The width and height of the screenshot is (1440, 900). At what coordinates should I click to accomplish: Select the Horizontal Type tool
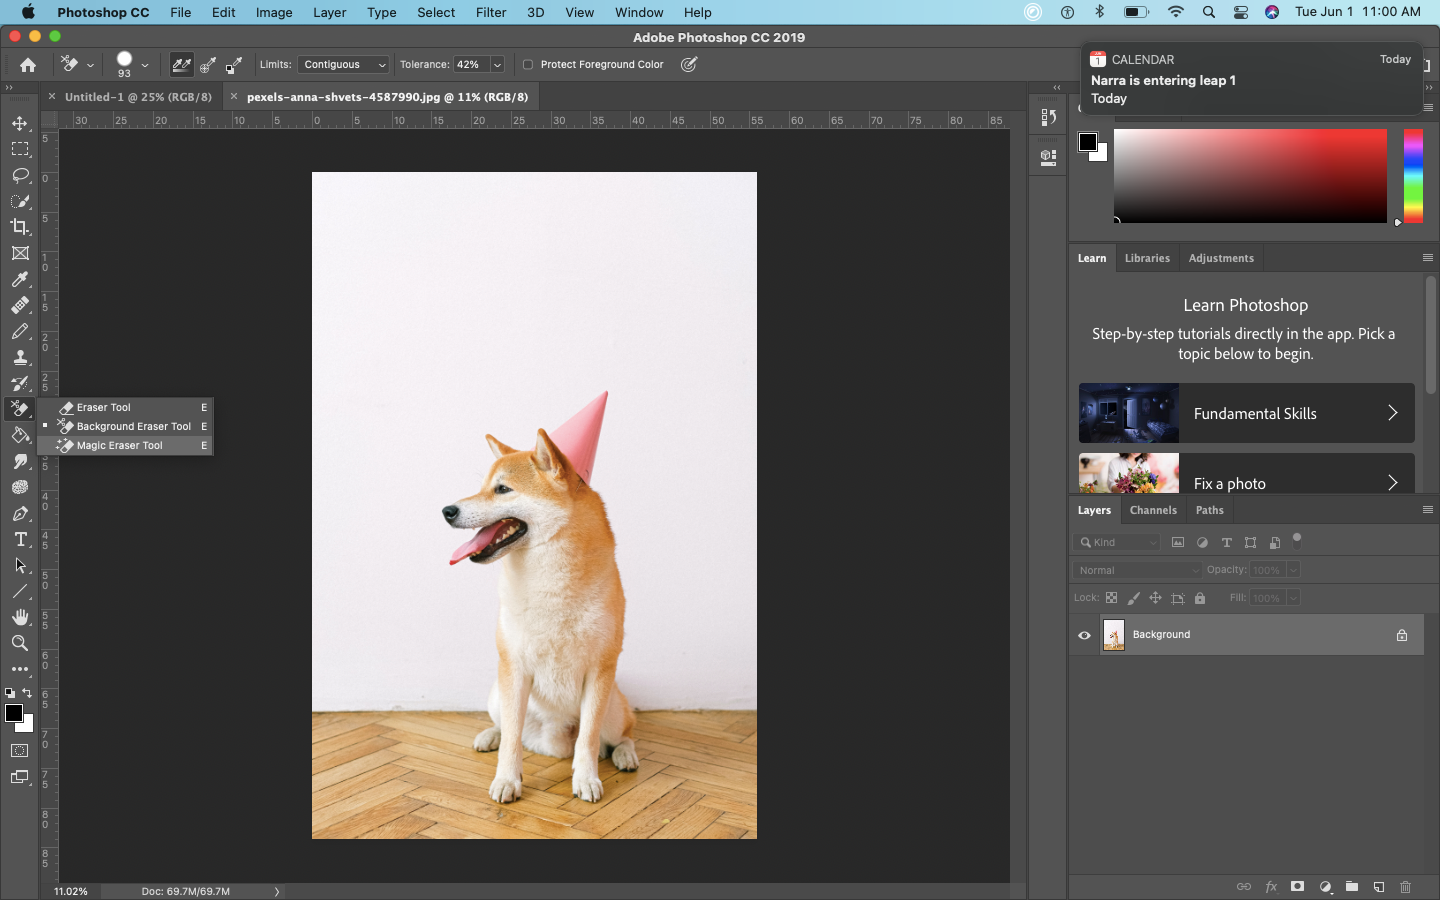20,539
